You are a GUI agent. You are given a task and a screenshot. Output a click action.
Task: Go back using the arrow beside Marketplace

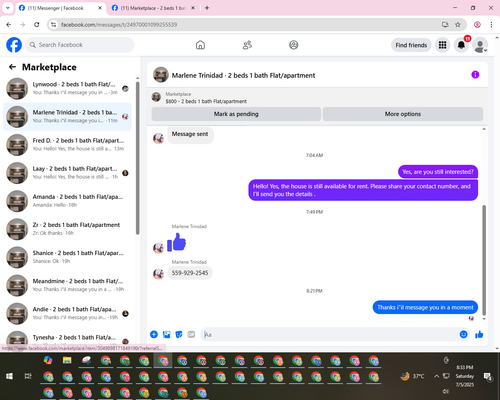[x=12, y=67]
